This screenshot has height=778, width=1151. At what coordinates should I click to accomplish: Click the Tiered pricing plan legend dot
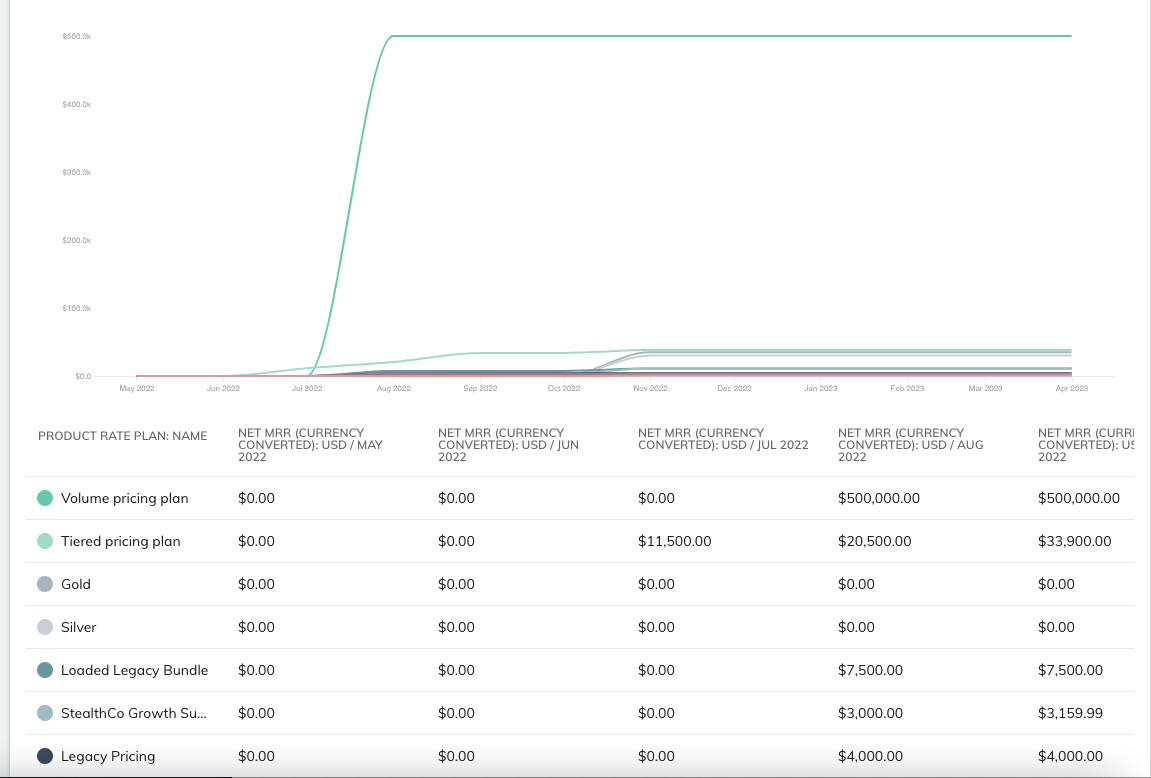click(45, 541)
